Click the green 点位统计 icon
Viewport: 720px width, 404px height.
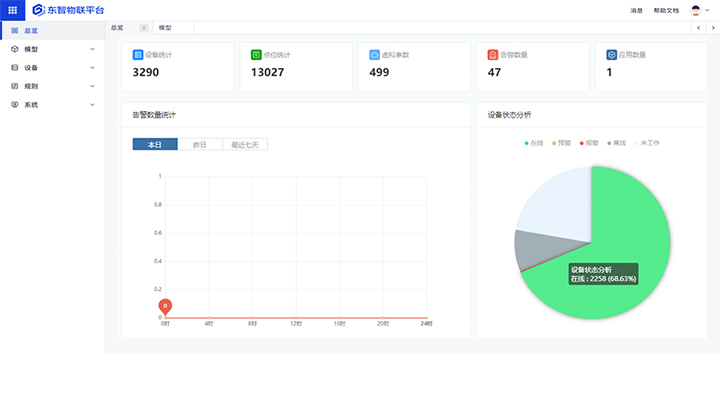256,54
